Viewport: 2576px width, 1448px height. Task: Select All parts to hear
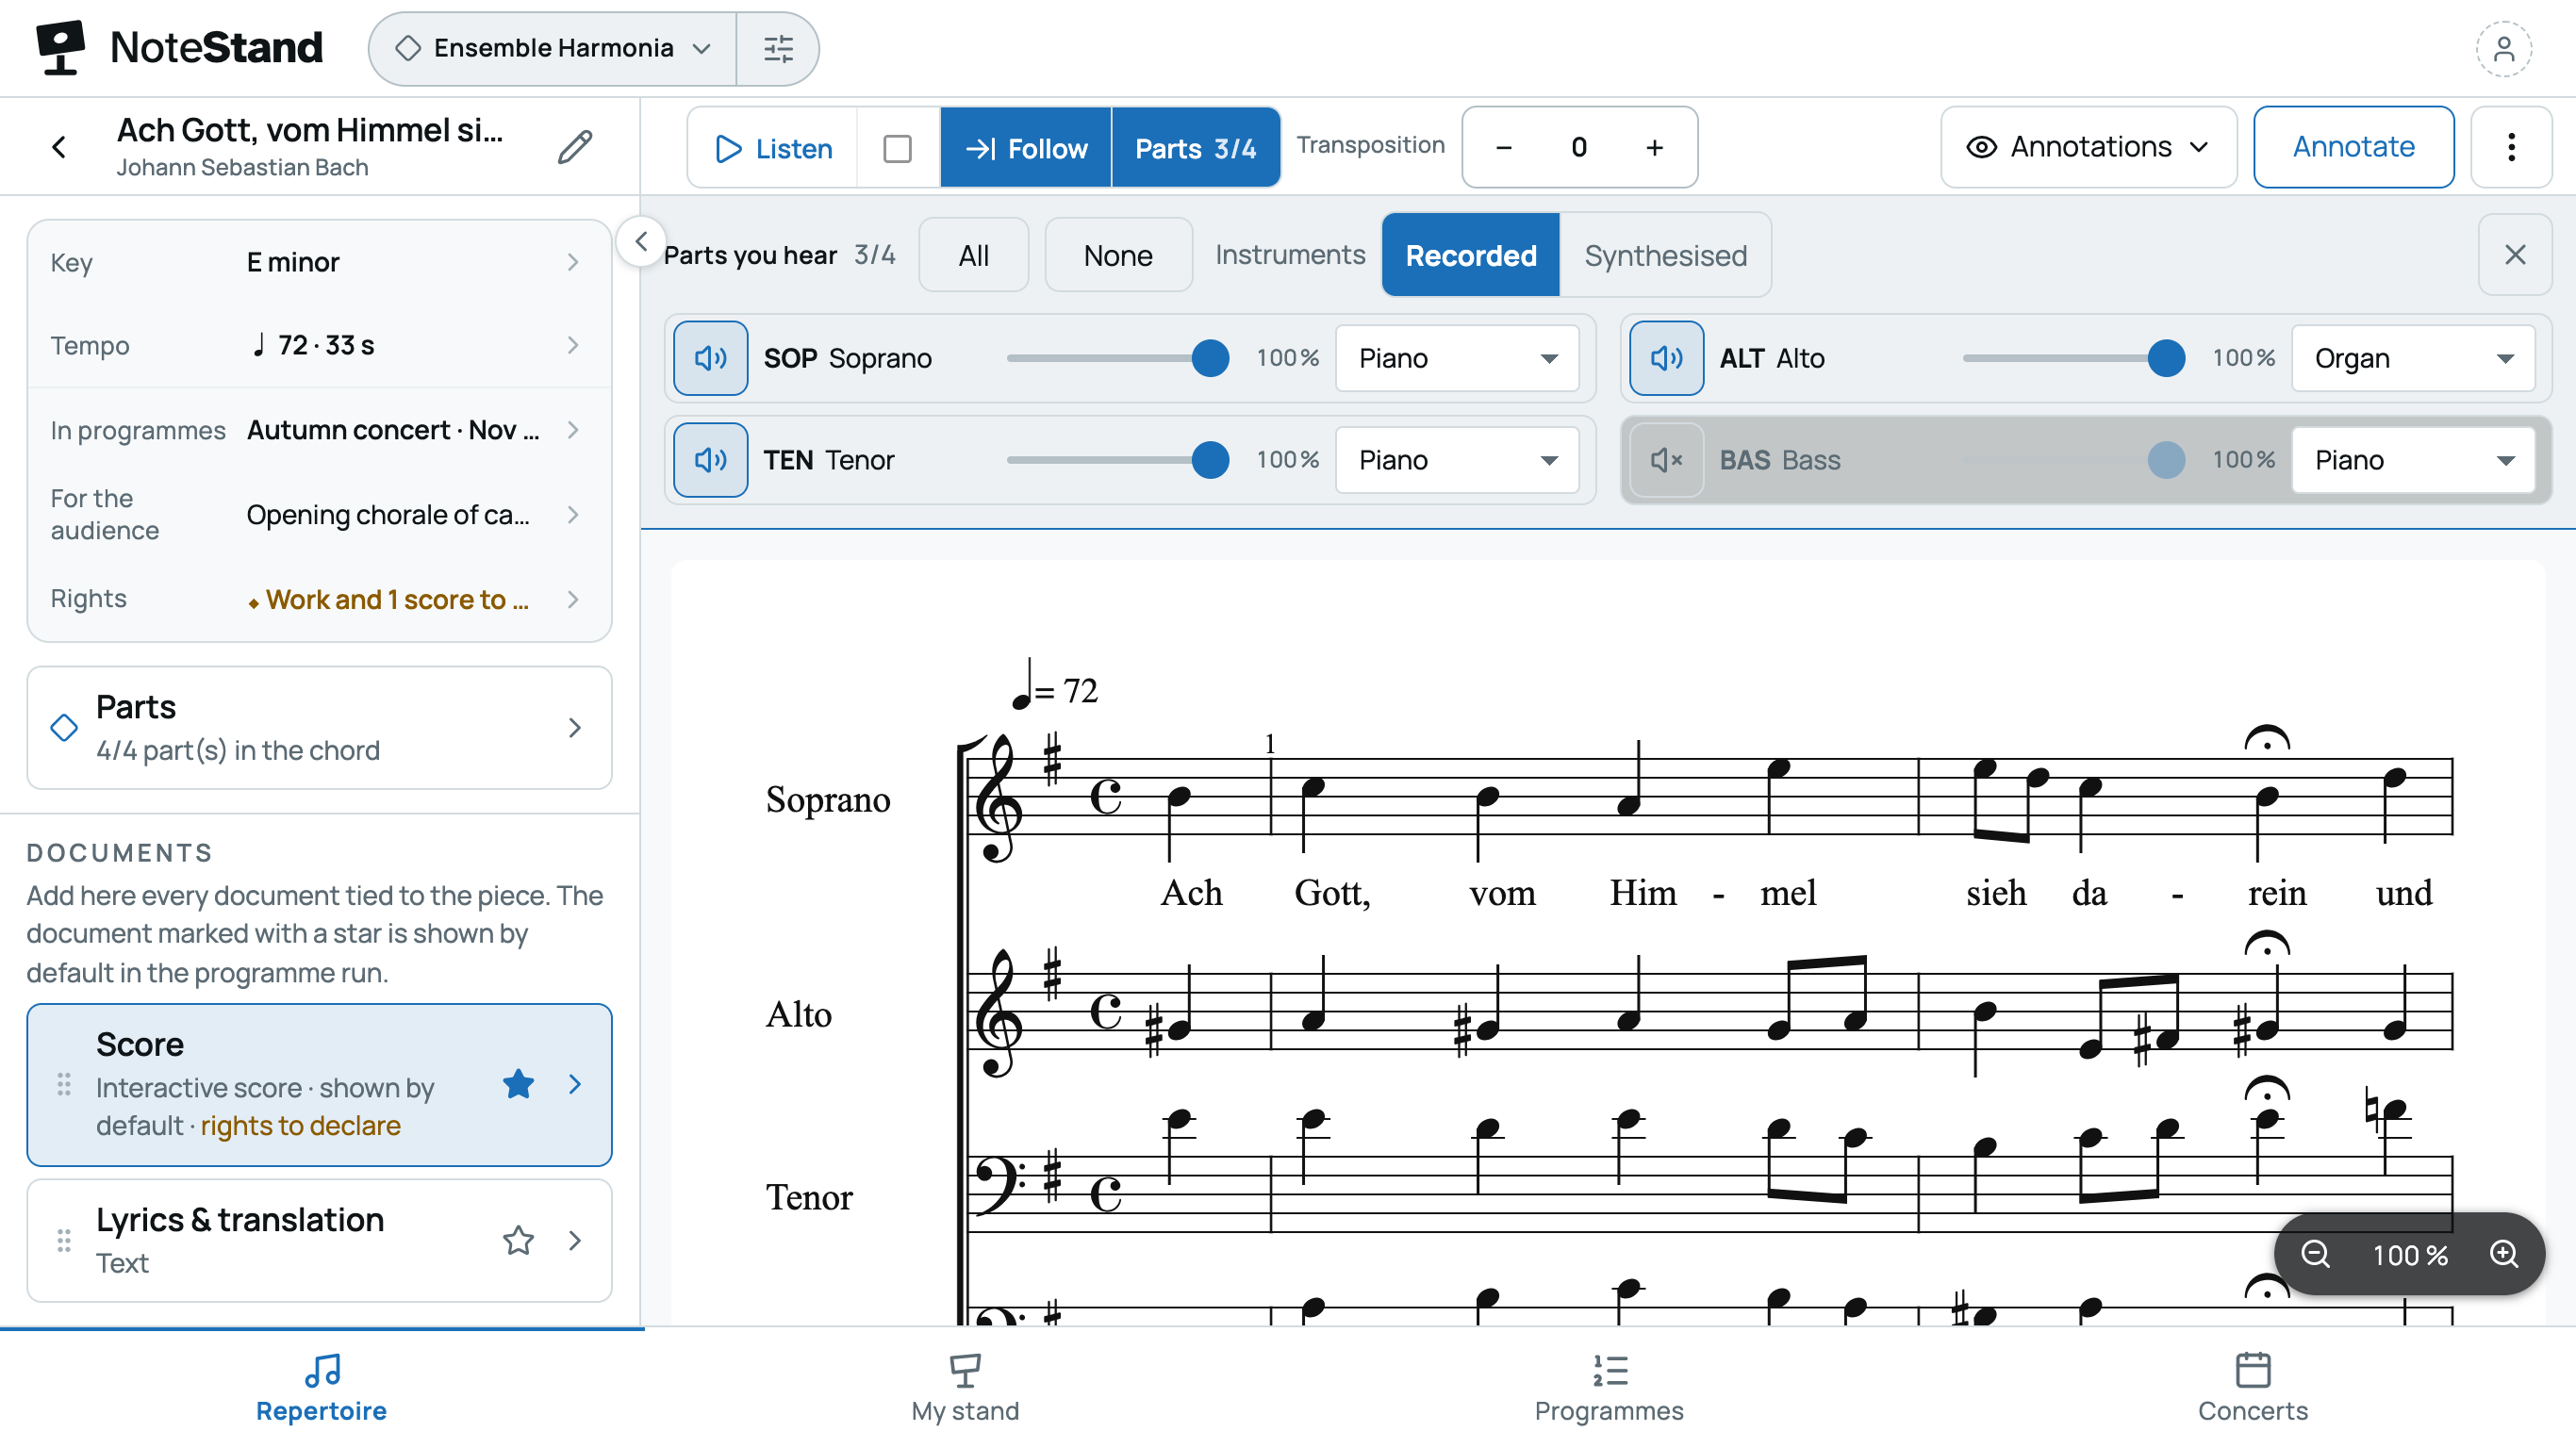pos(973,255)
